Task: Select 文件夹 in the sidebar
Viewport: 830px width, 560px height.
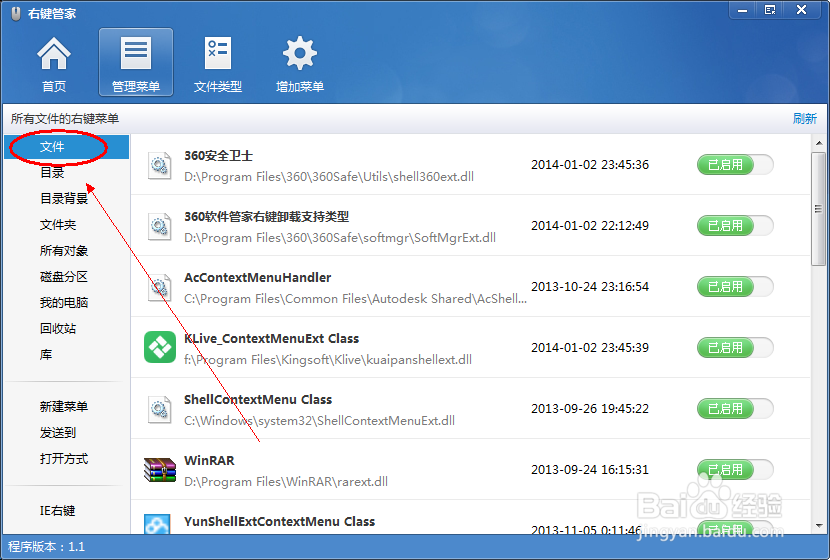Action: coord(58,224)
